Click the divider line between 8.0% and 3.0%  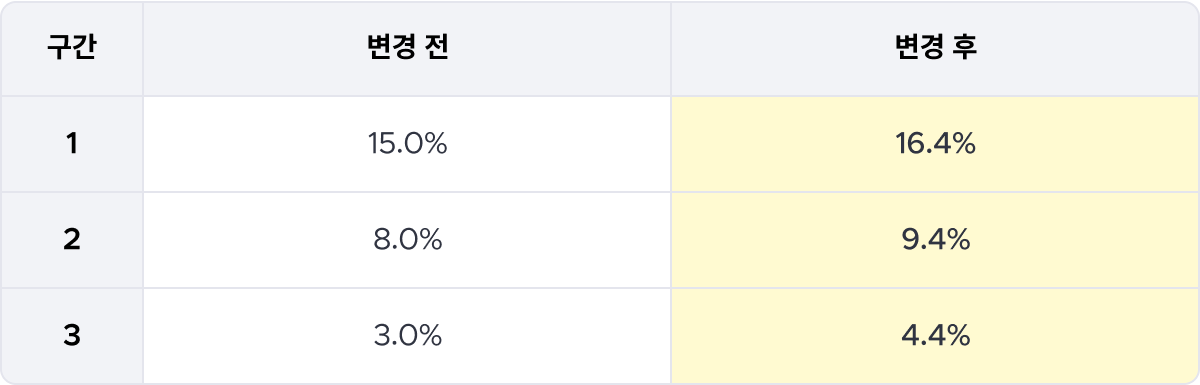click(407, 288)
